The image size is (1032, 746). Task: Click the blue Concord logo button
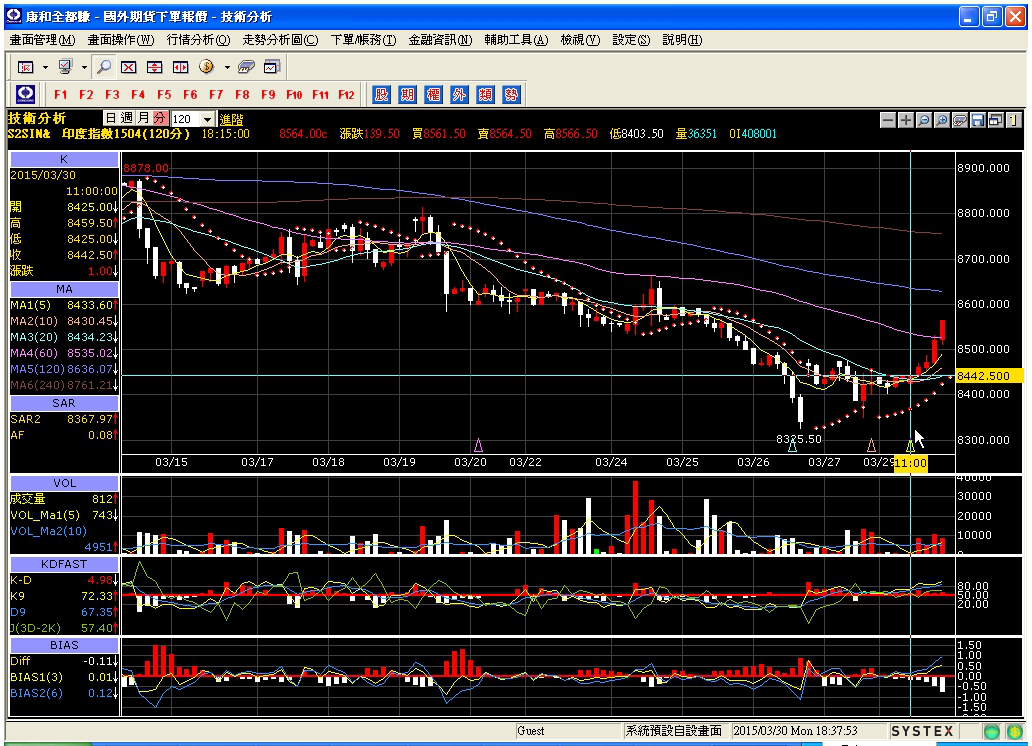(26, 94)
